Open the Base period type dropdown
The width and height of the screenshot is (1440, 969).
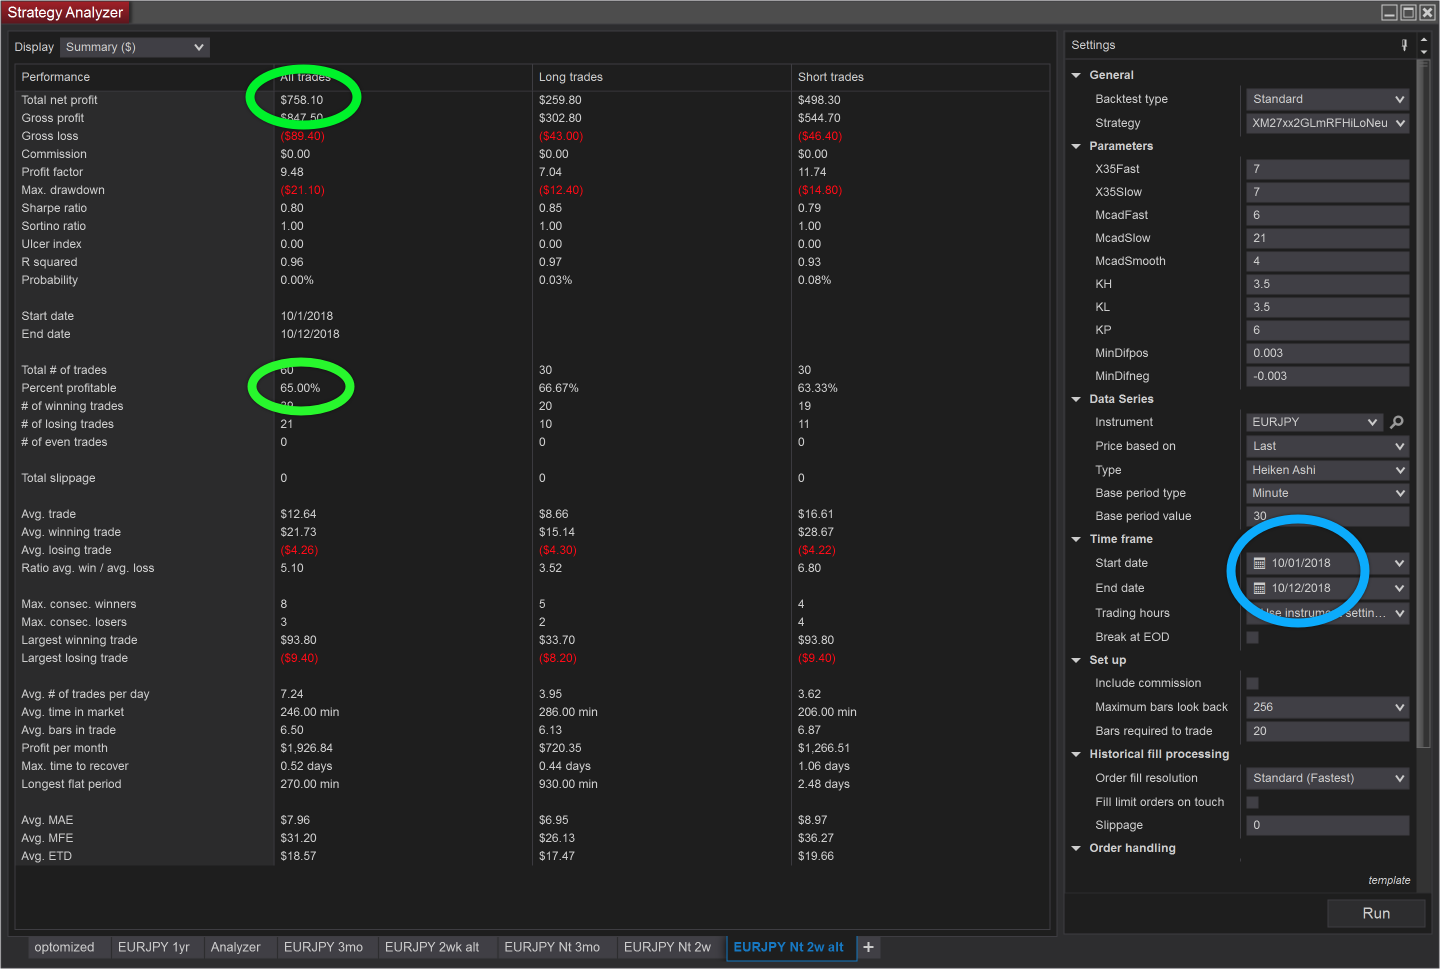[x=1328, y=493]
